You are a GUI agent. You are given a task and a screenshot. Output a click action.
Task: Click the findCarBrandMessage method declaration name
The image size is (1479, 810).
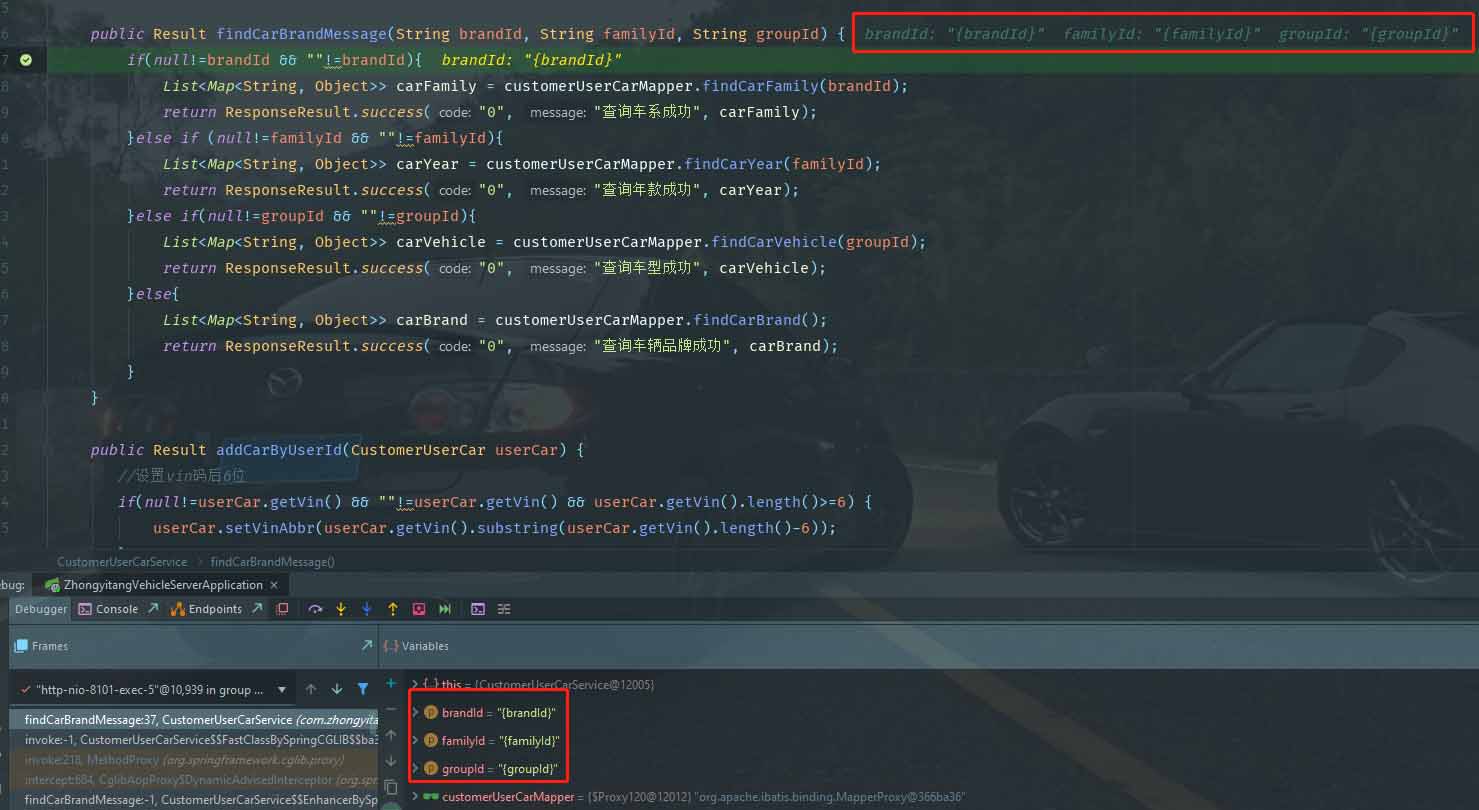click(x=301, y=34)
